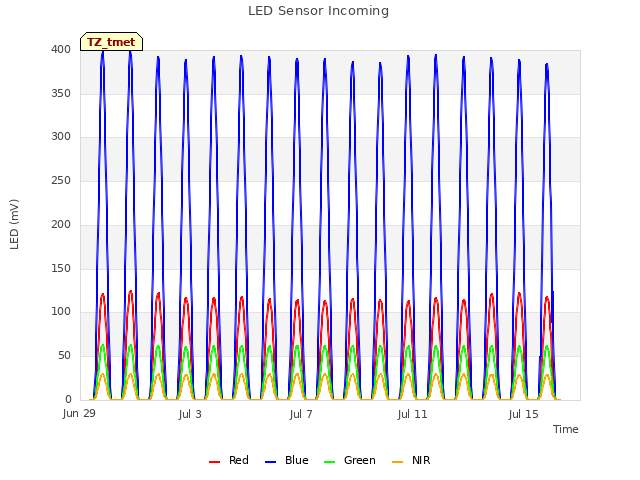Click the TZ_tmet annotation label
The width and height of the screenshot is (640, 480).
111,42
